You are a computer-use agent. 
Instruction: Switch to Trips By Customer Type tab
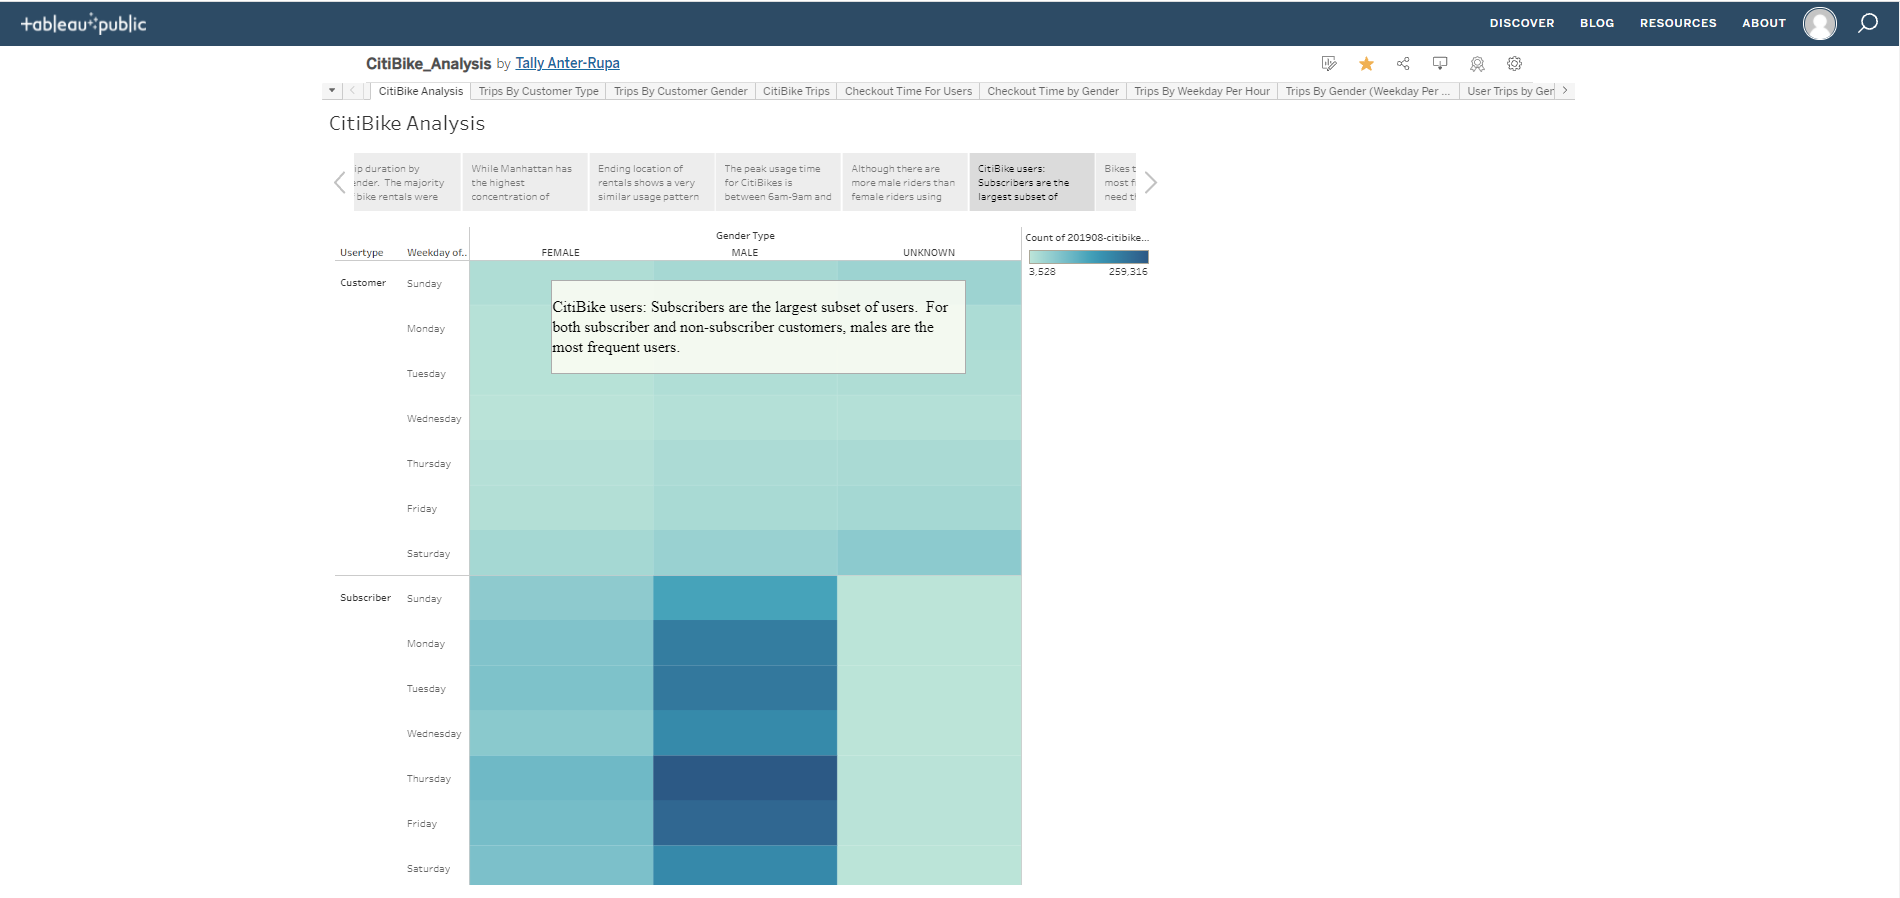click(x=538, y=91)
